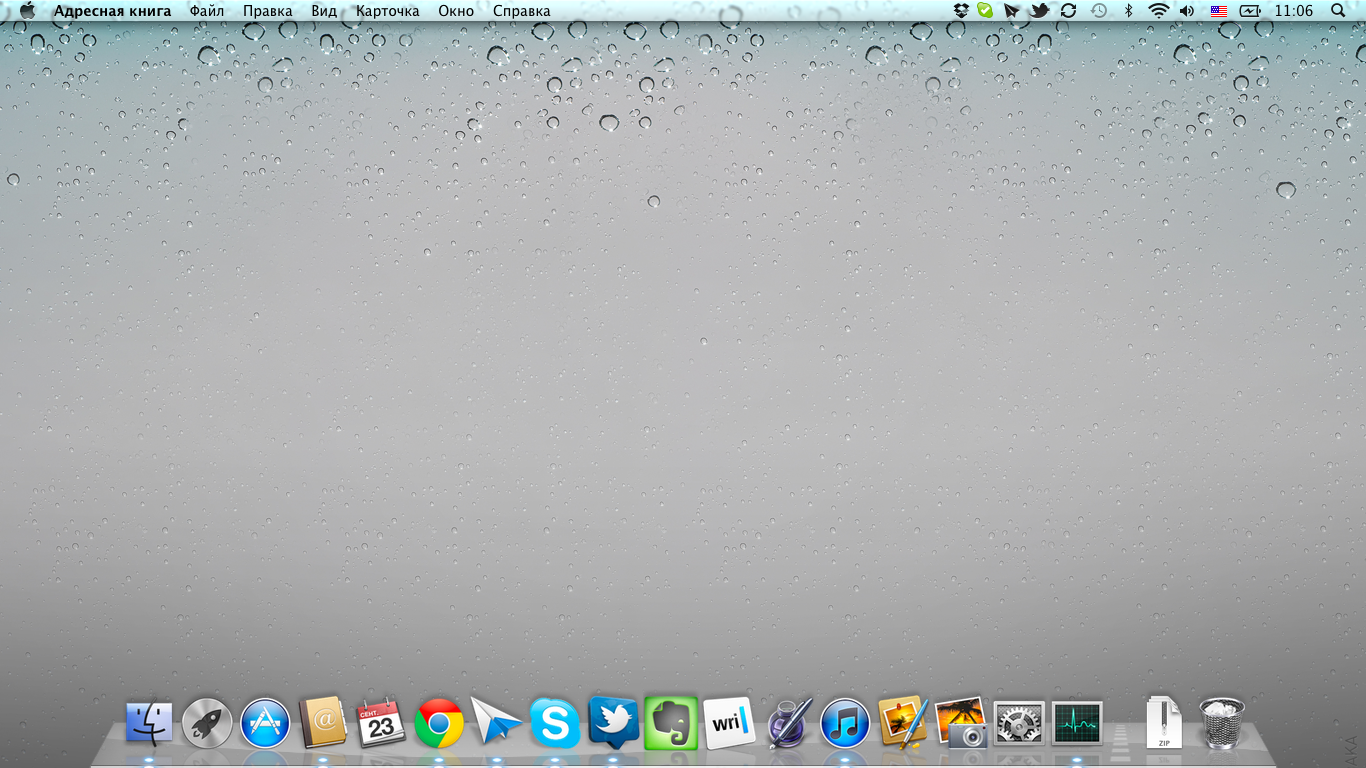Open Sparrow mail paper-plane icon in dock
This screenshot has height=768, width=1366.
(x=497, y=723)
